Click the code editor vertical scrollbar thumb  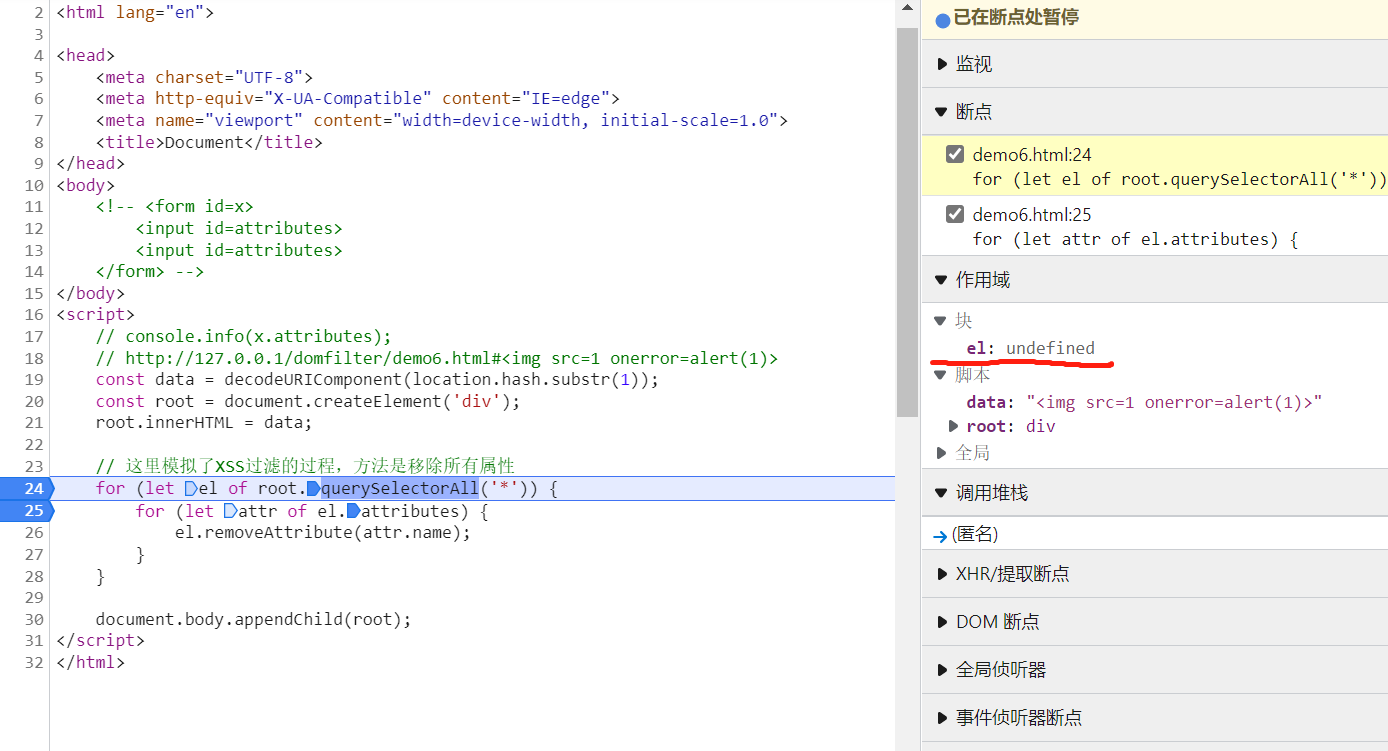pos(907,222)
